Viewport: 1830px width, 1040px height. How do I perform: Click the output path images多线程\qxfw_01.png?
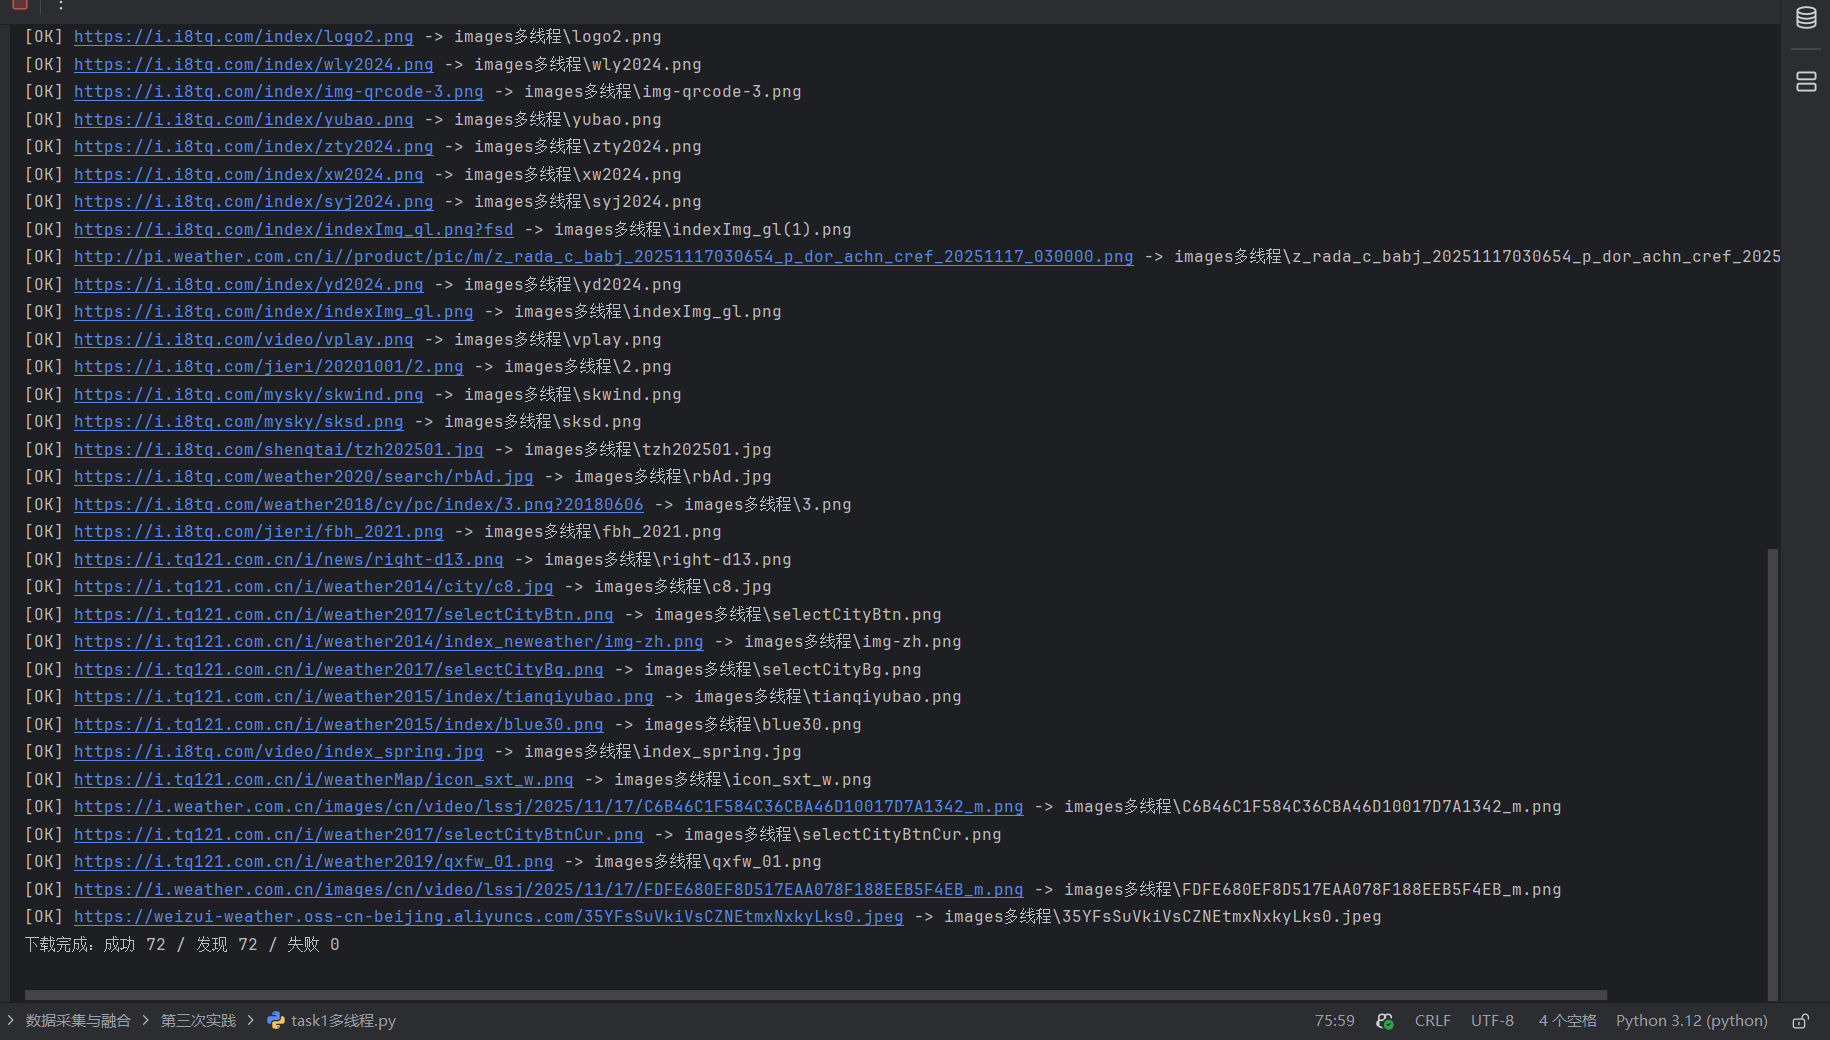[x=708, y=862]
